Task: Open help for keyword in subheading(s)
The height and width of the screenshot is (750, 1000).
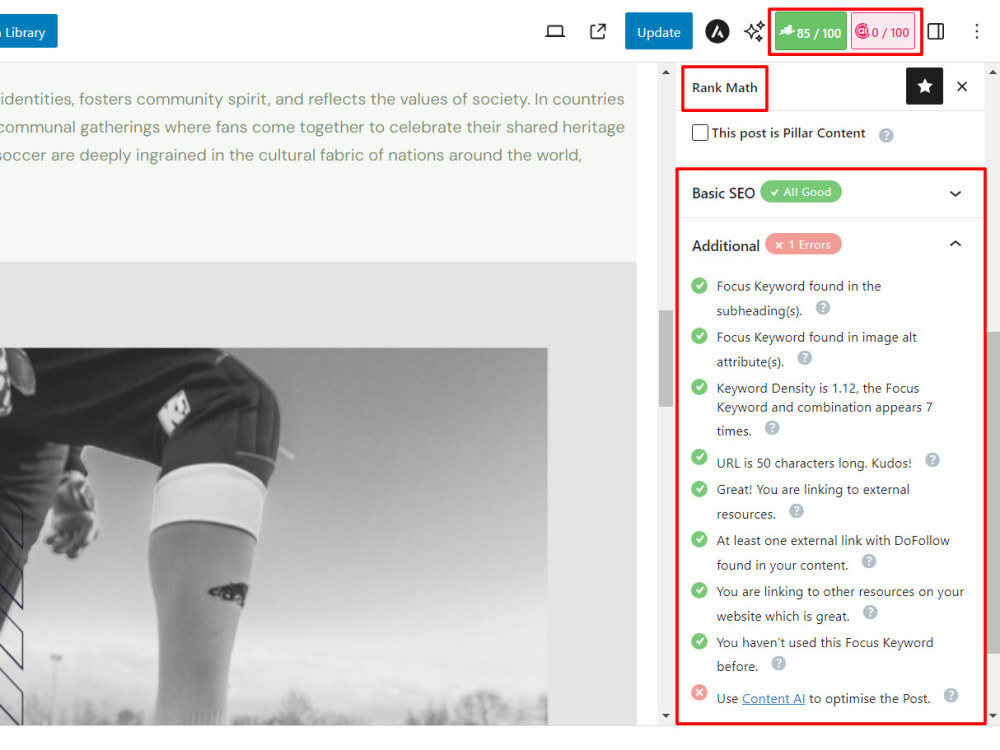Action: point(823,308)
